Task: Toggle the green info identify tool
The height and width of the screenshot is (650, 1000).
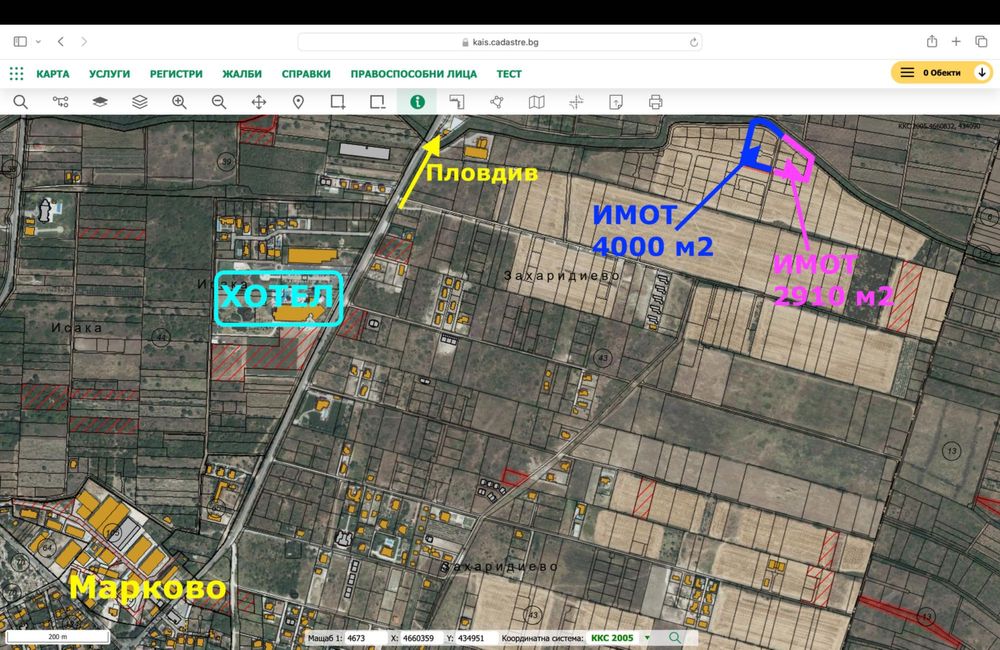Action: [417, 102]
